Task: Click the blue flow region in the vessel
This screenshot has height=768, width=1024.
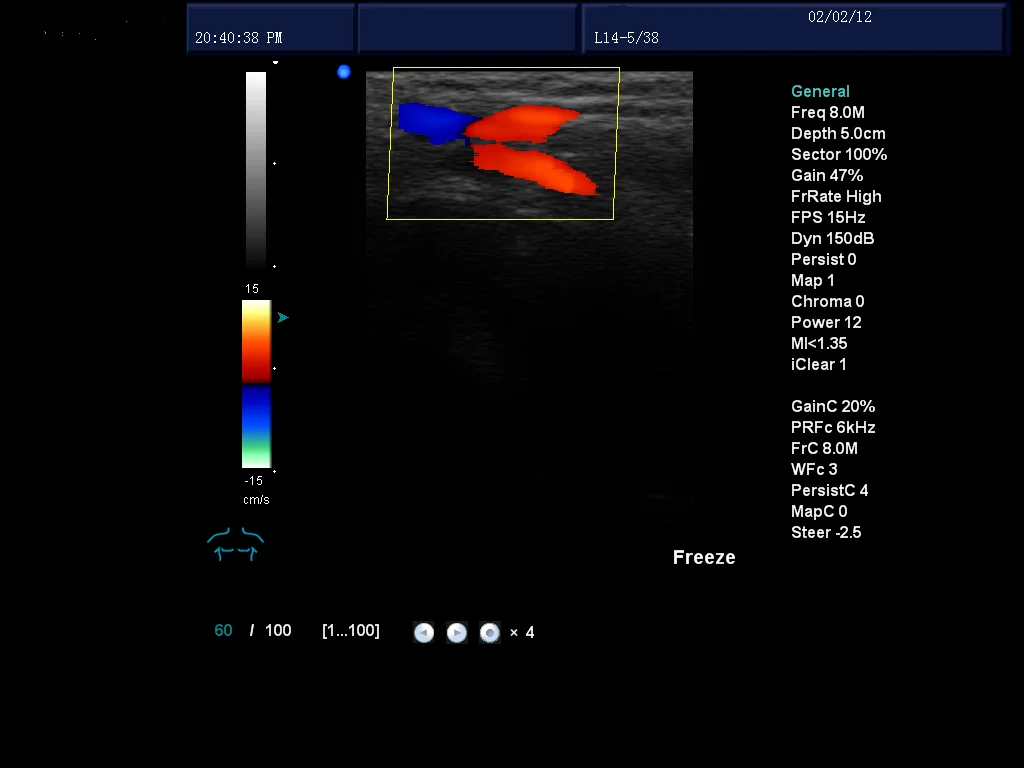Action: click(436, 122)
